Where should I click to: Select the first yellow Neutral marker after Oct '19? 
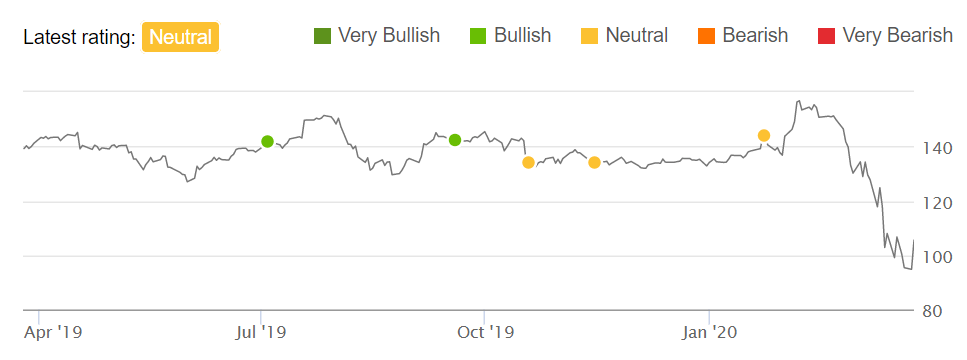(x=528, y=163)
